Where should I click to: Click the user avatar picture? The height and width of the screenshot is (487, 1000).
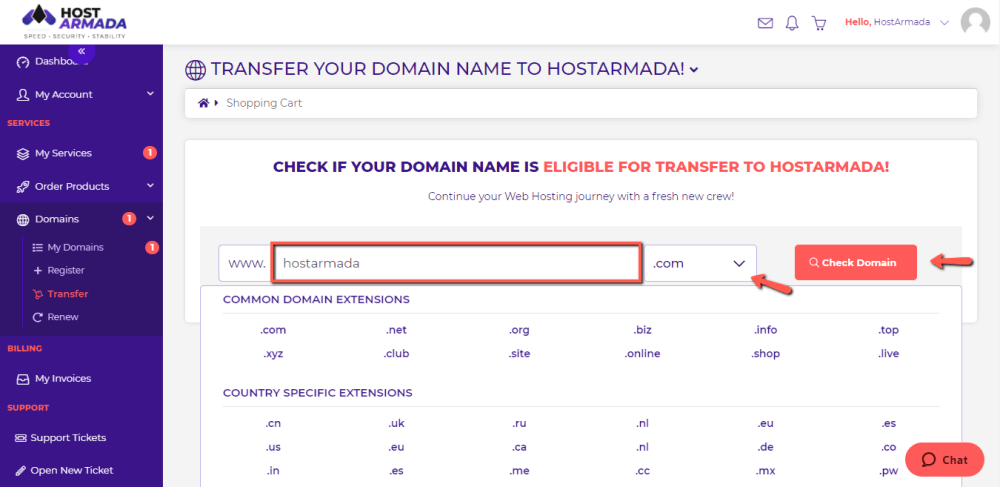tap(975, 22)
